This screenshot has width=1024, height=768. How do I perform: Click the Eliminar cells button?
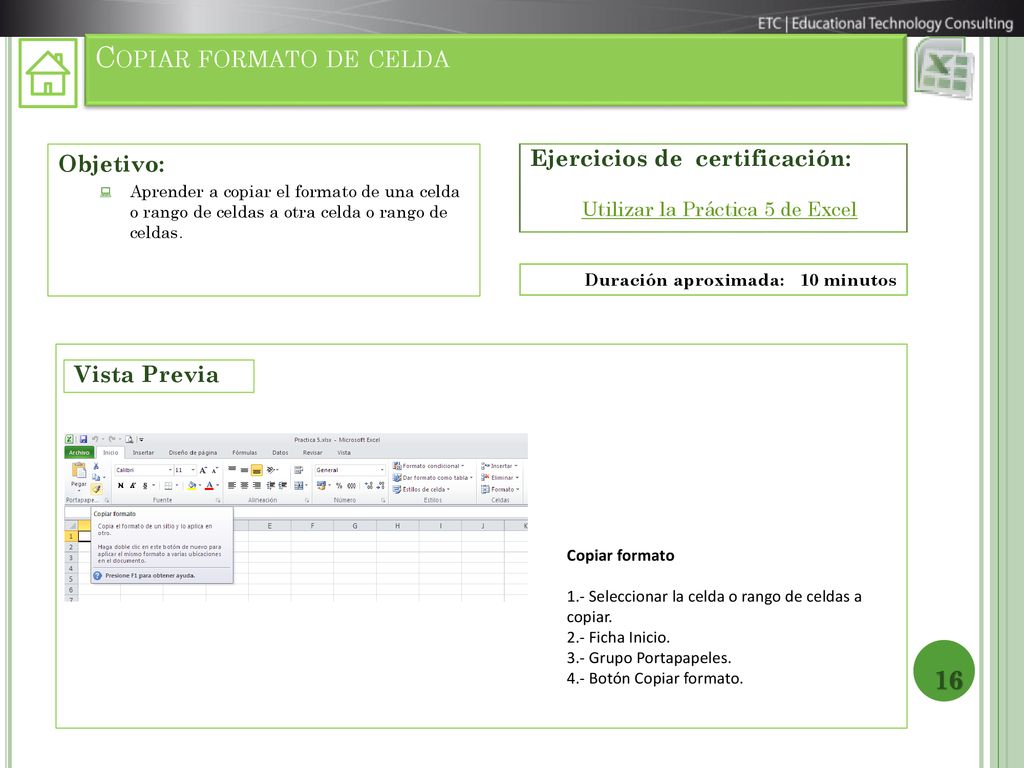pyautogui.click(x=500, y=477)
